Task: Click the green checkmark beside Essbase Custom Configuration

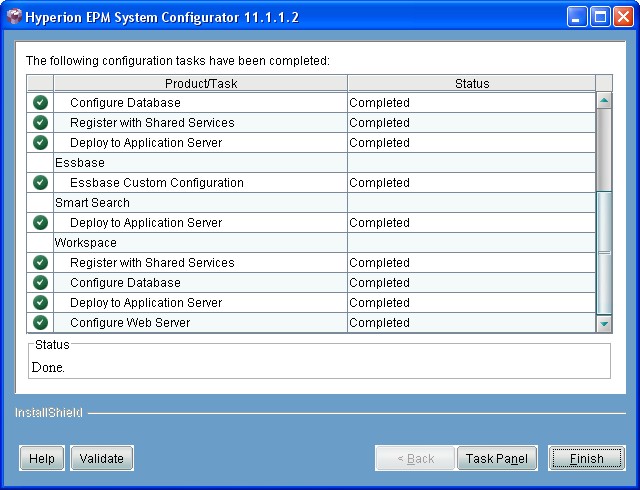Action: click(x=40, y=183)
